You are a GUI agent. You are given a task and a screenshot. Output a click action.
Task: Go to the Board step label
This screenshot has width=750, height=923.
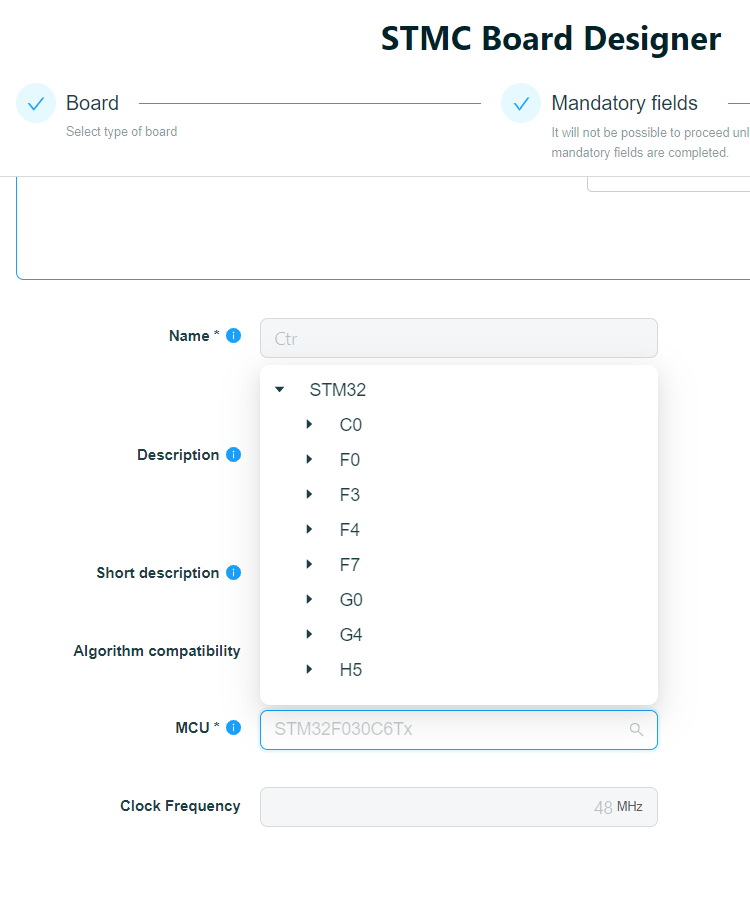(x=92, y=103)
